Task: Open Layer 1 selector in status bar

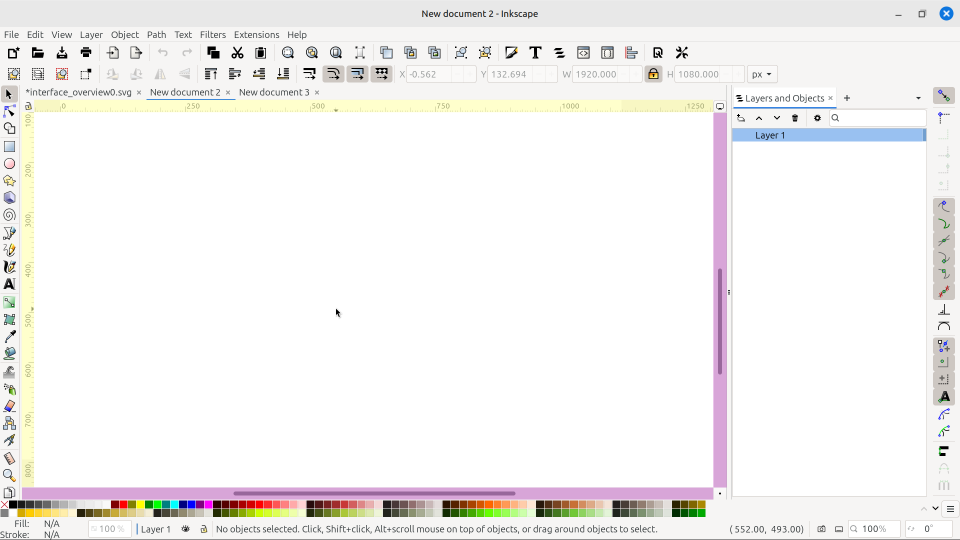Action: 156,529
